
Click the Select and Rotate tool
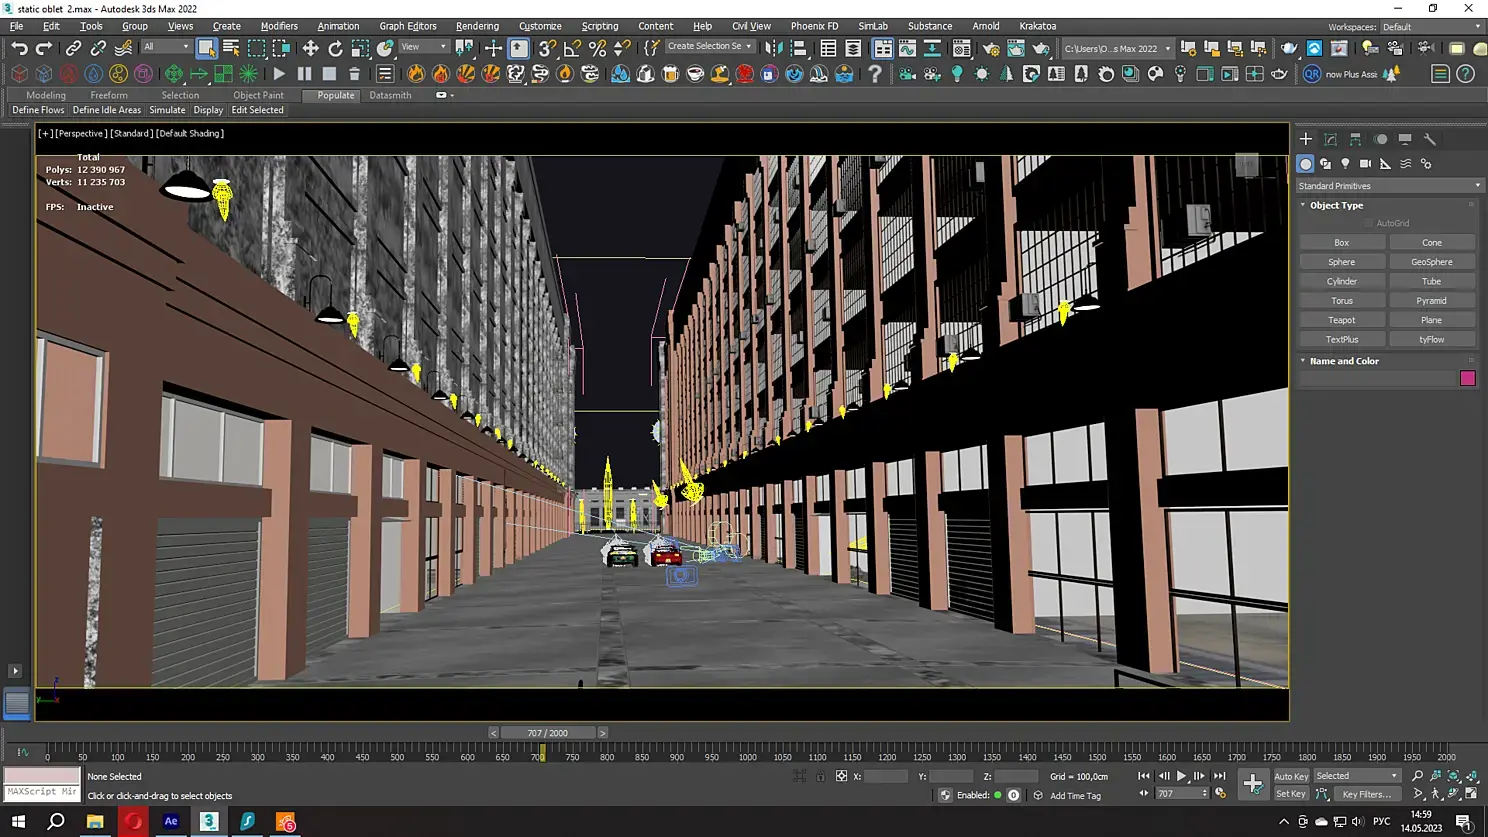(x=335, y=48)
